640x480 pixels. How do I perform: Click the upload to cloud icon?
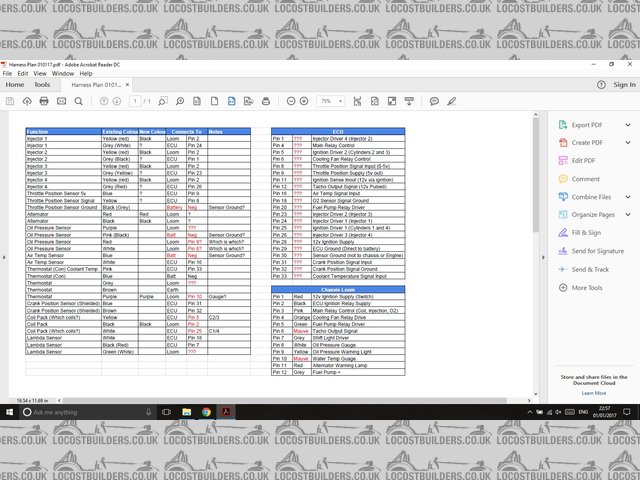pyautogui.click(x=27, y=101)
